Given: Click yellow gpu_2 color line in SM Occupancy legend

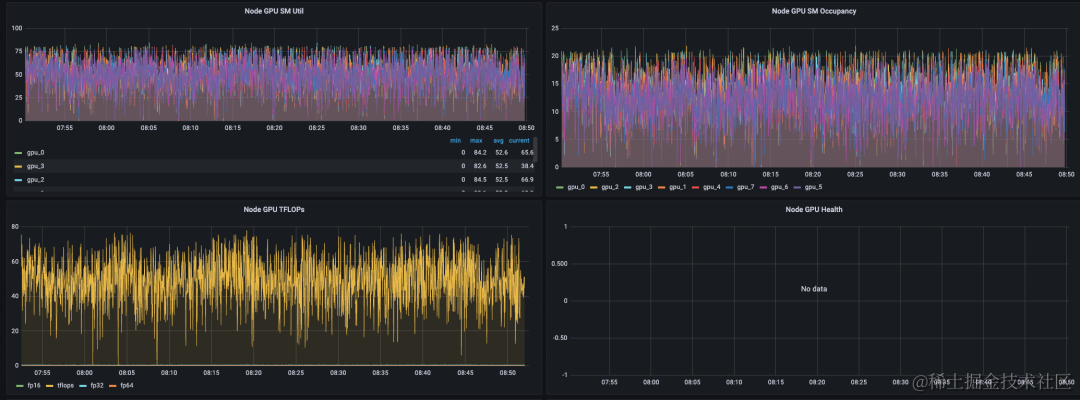Looking at the screenshot, I should pyautogui.click(x=593, y=187).
